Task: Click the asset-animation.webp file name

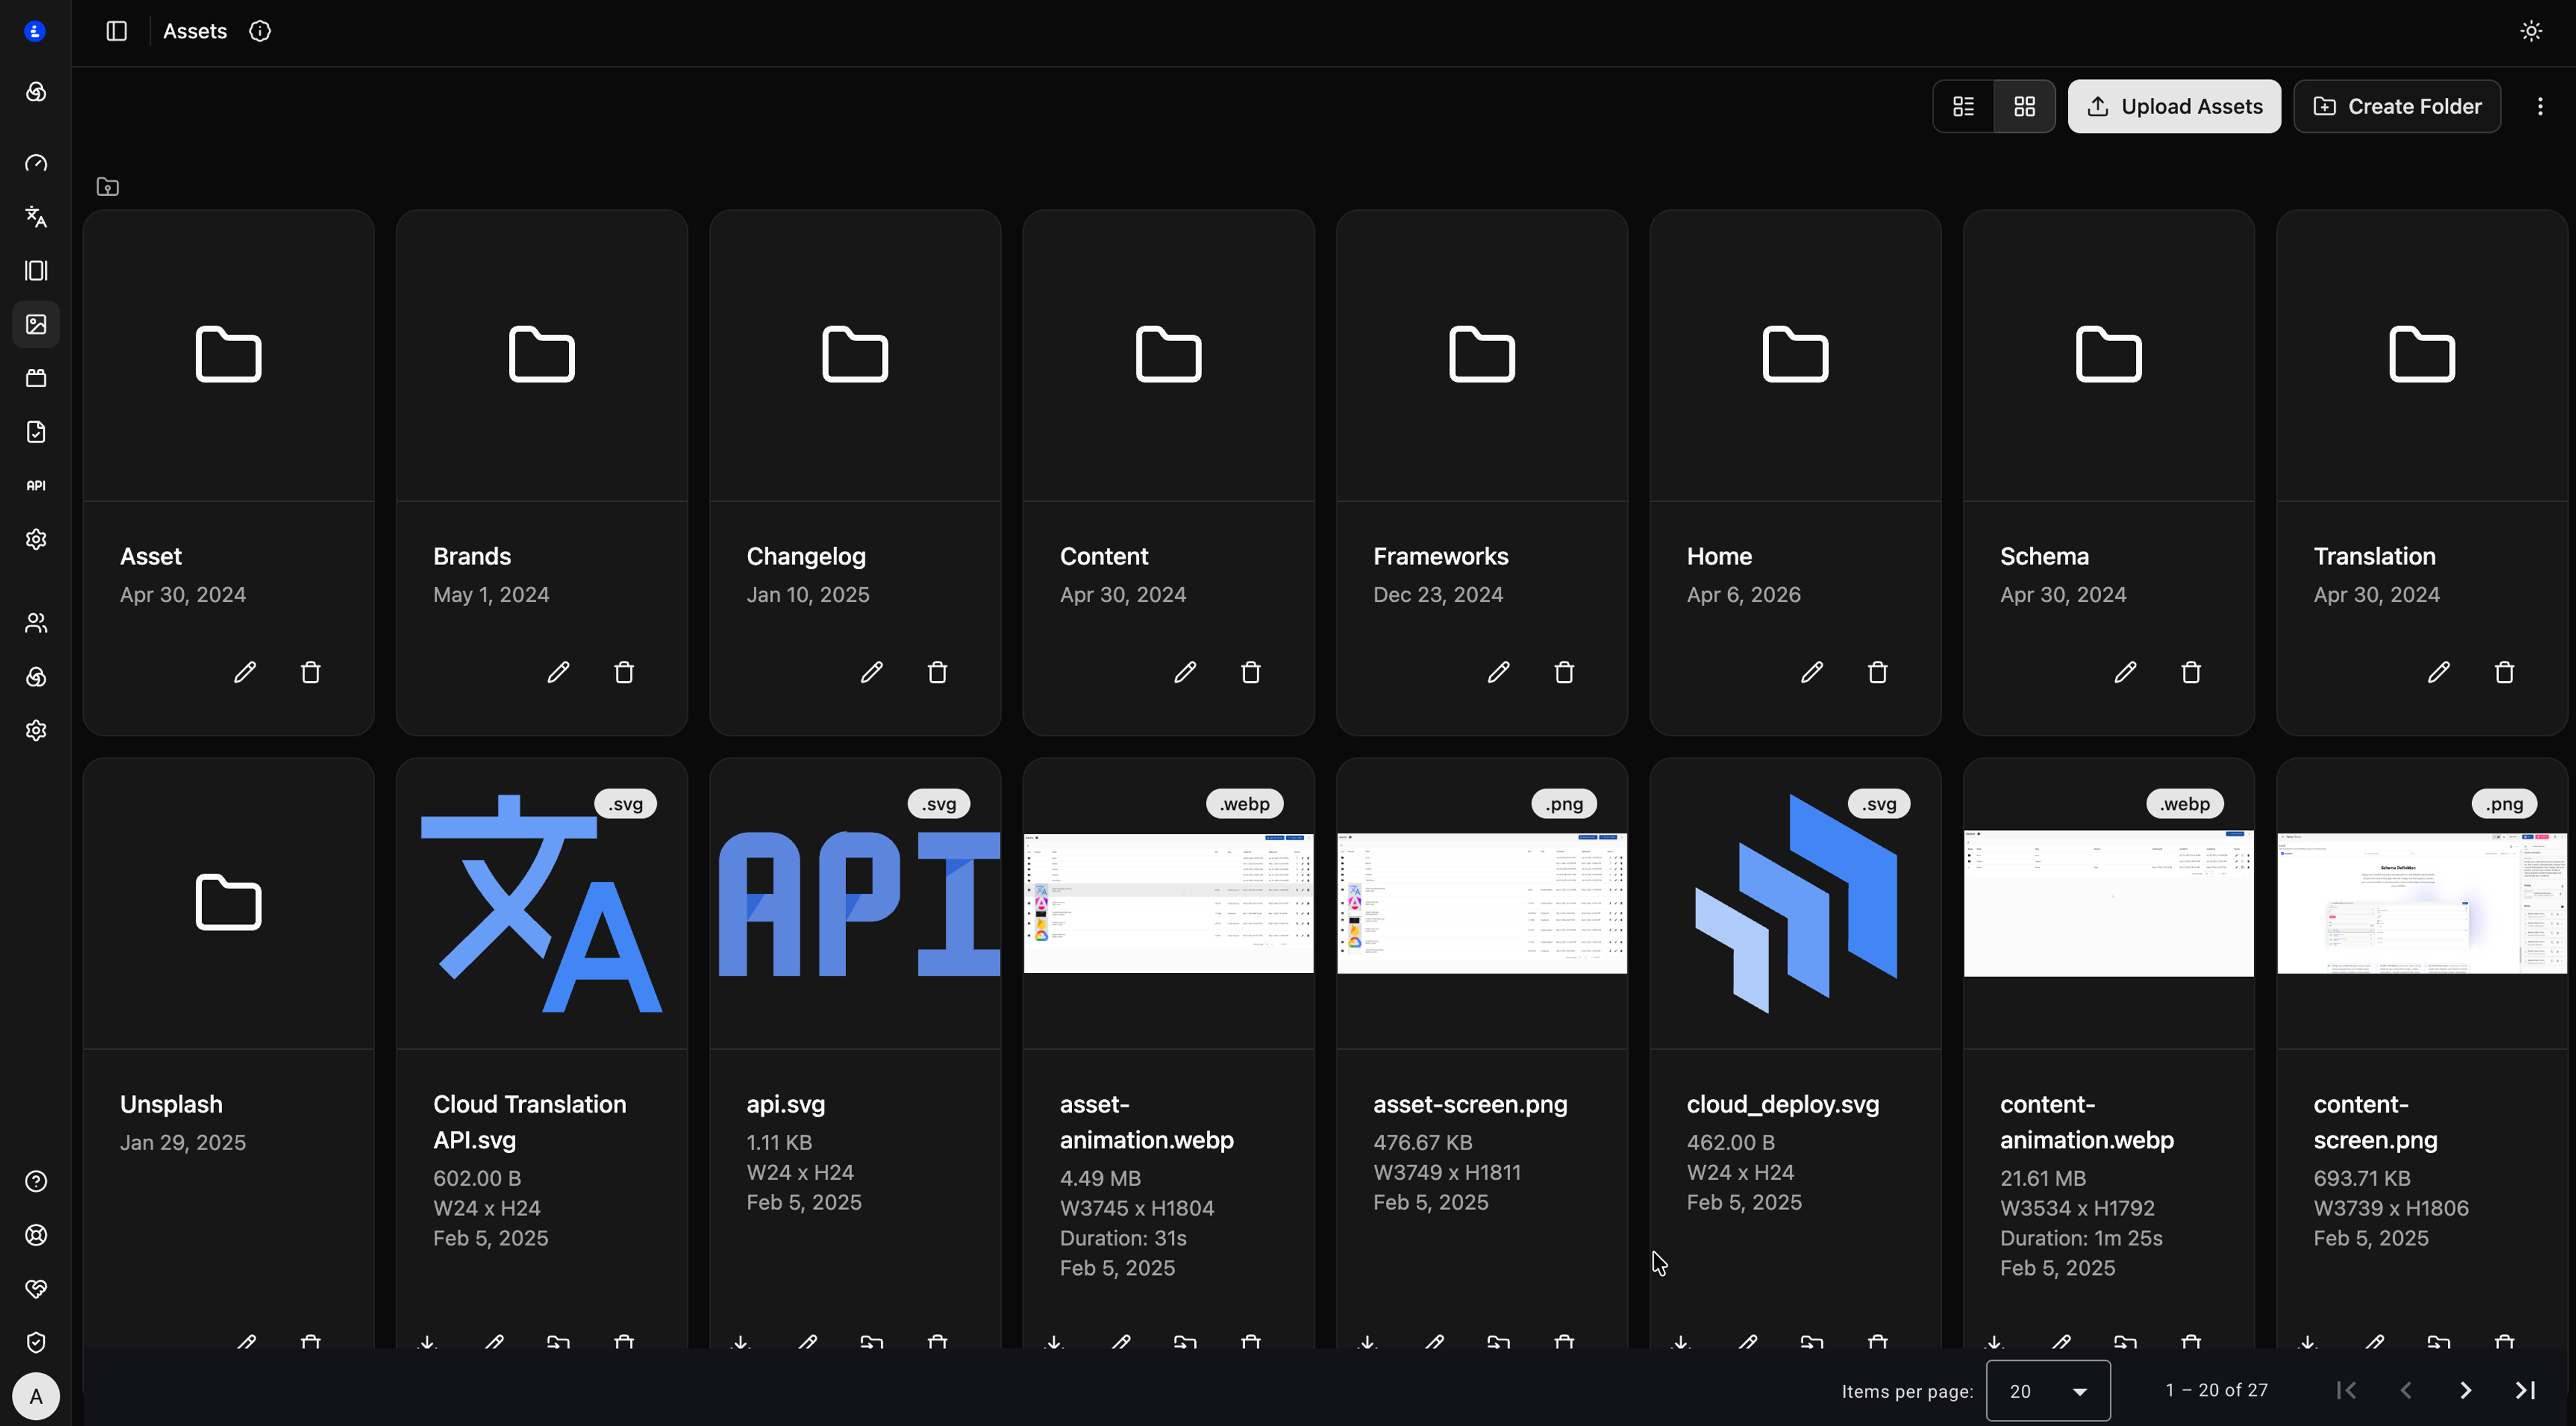Action: coord(1147,1122)
